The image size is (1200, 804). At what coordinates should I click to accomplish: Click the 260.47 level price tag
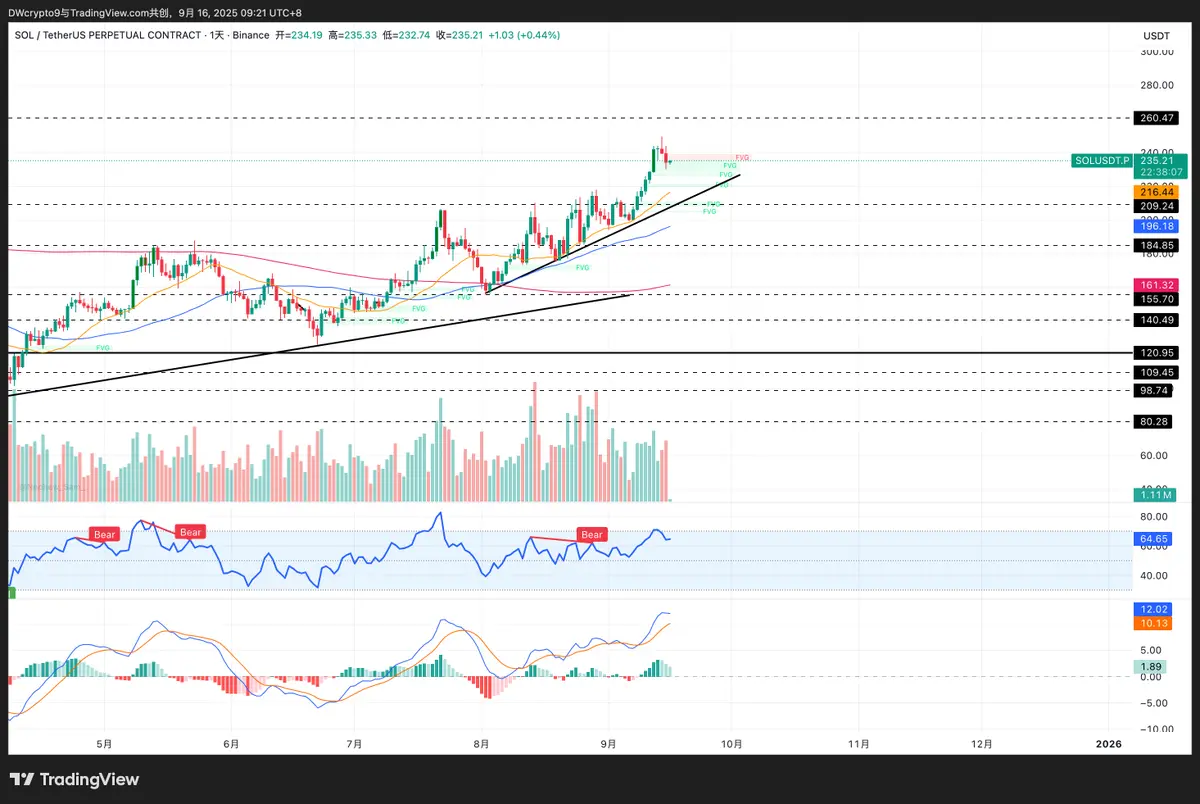[1157, 118]
